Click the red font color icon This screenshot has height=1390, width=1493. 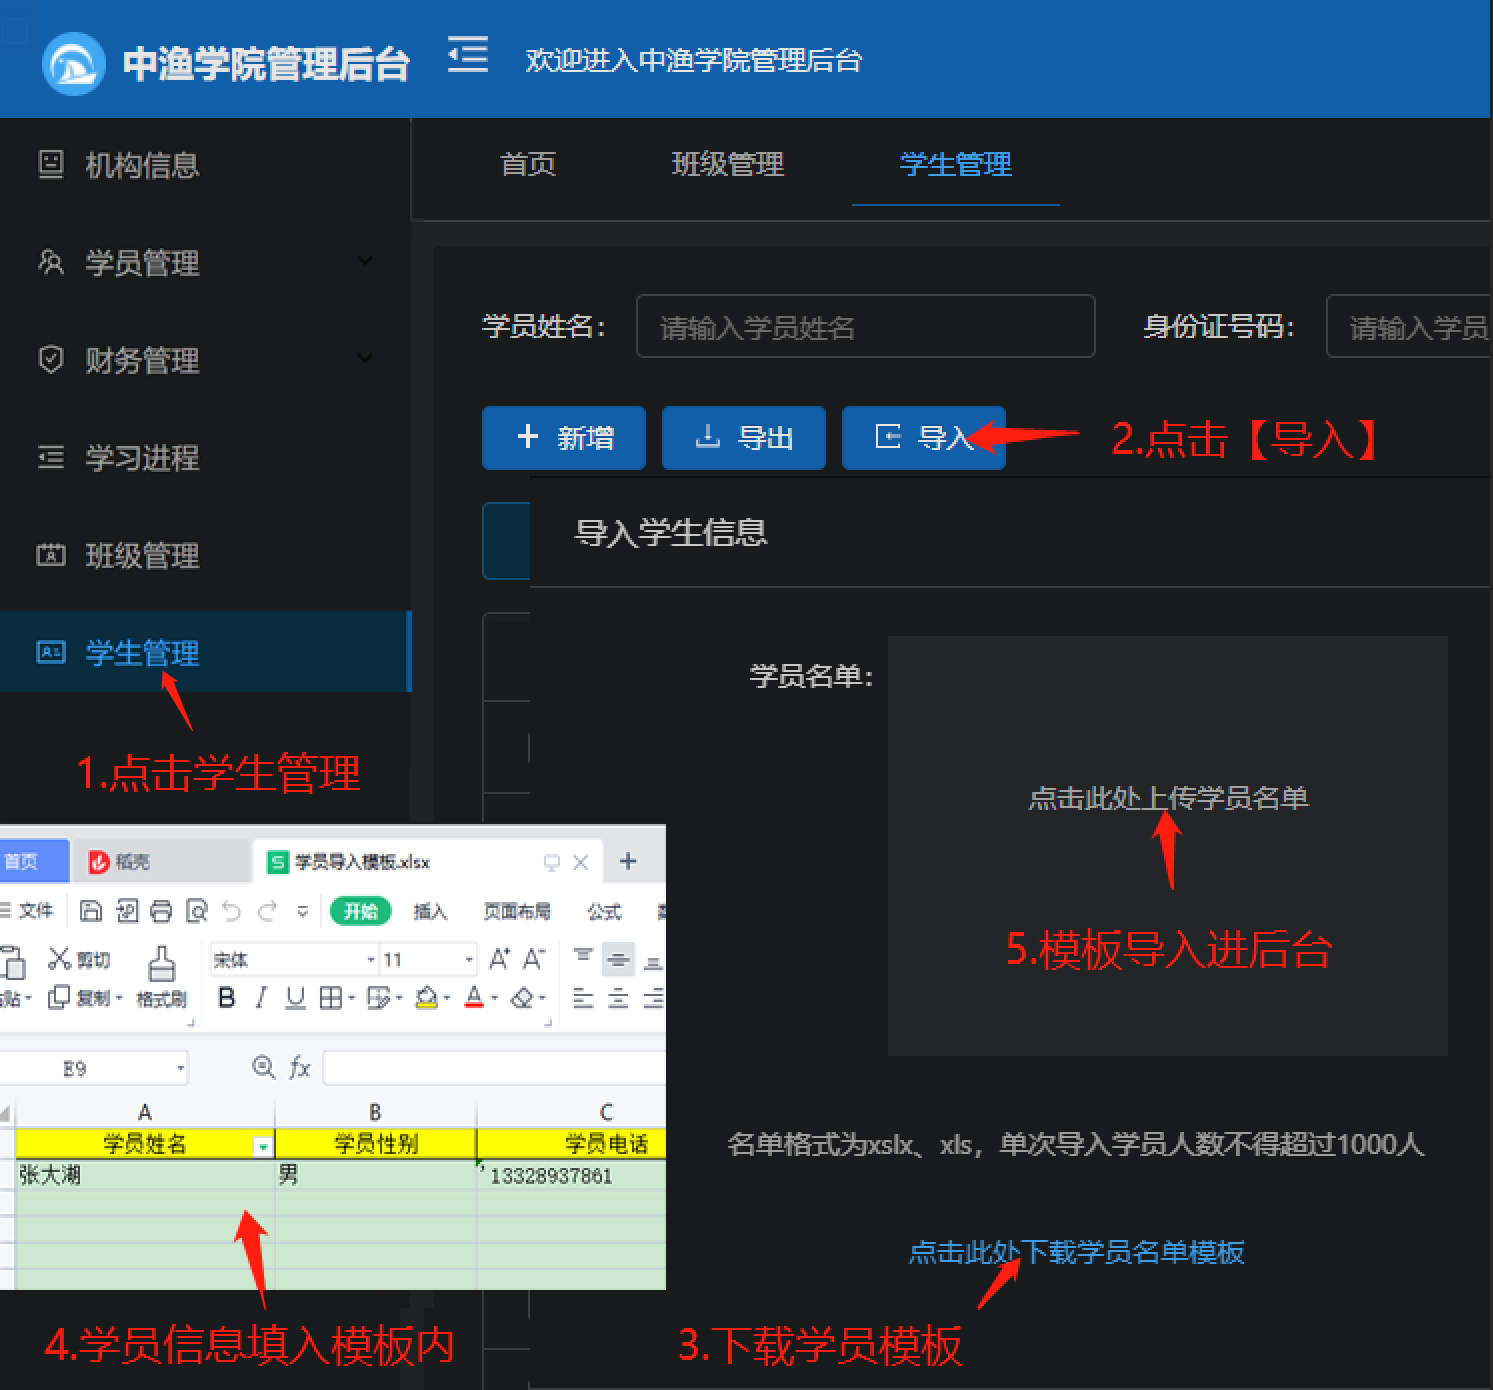click(x=474, y=997)
